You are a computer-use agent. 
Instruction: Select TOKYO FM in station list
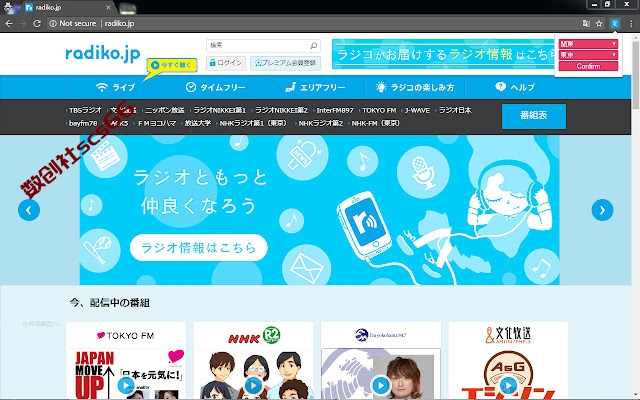[379, 110]
